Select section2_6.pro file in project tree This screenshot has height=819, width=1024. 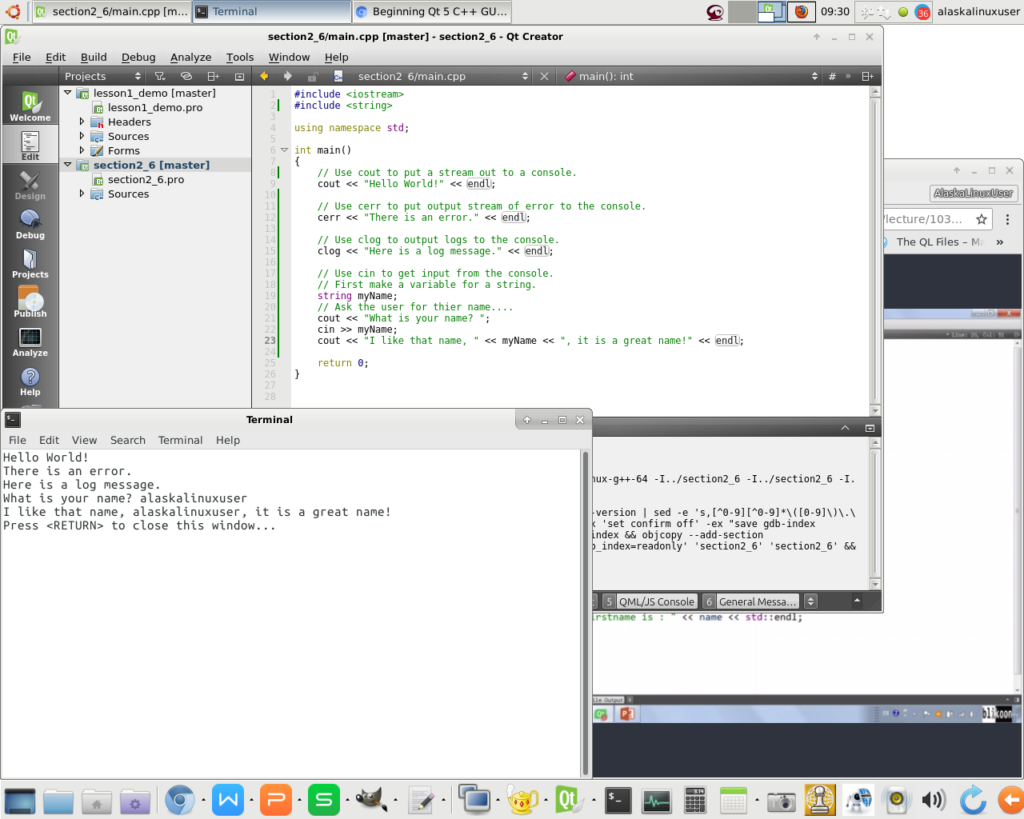pyautogui.click(x=145, y=180)
